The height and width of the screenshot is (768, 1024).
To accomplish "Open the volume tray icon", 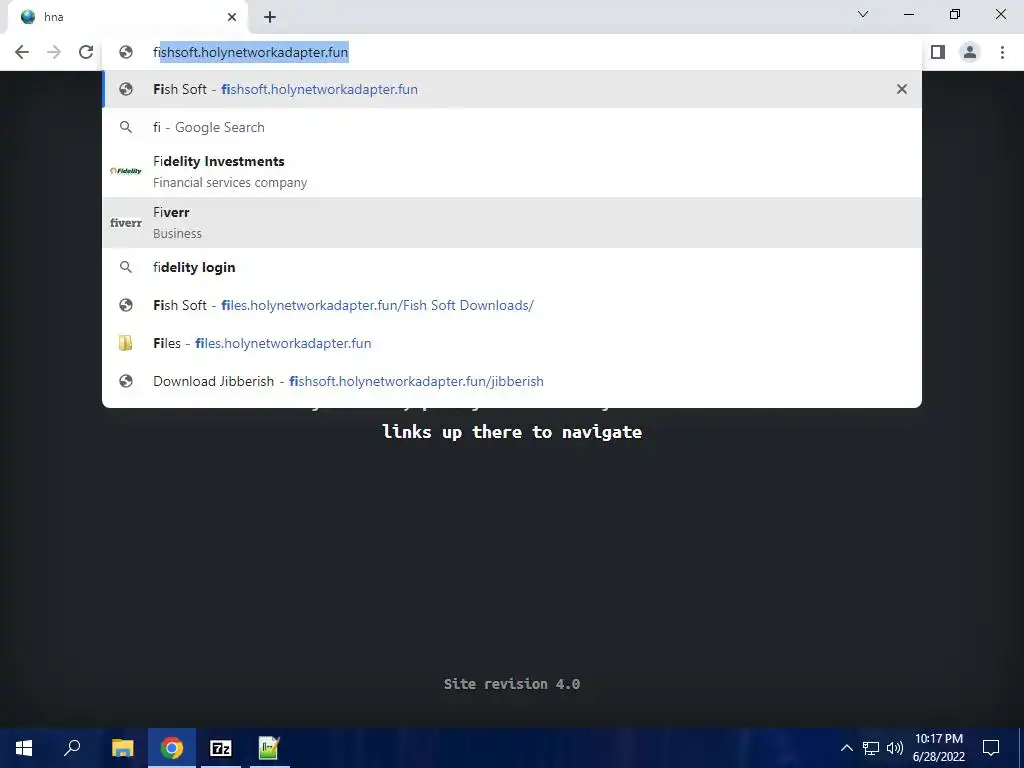I will [895, 748].
